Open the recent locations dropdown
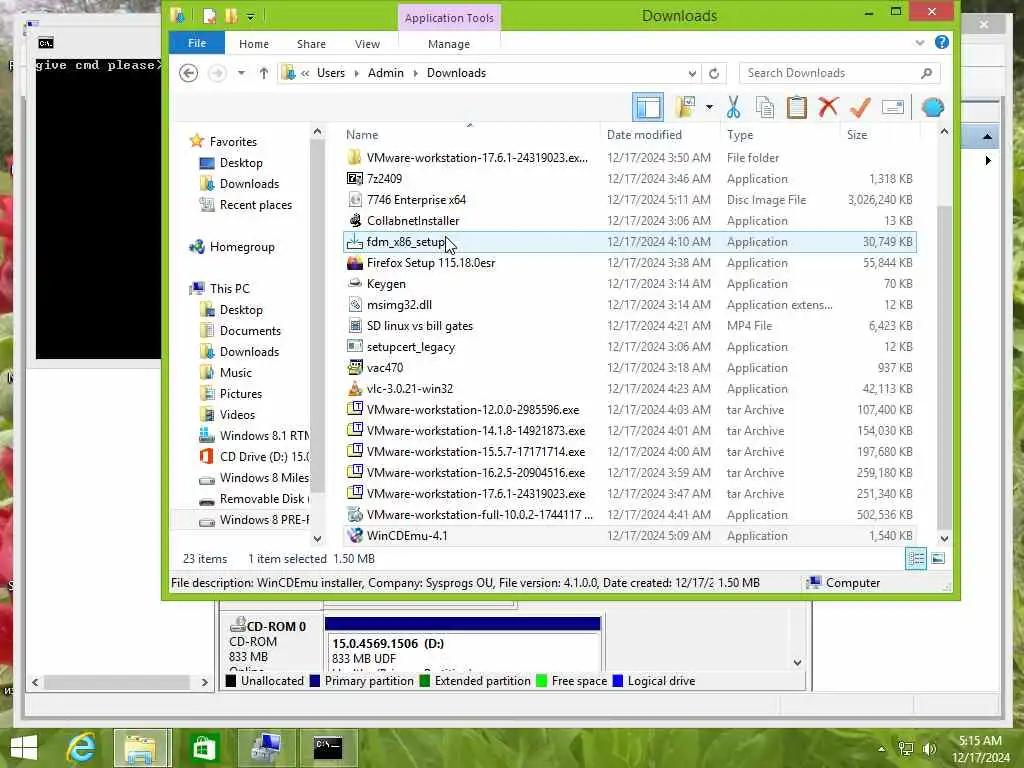This screenshot has width=1024, height=768. pos(242,73)
